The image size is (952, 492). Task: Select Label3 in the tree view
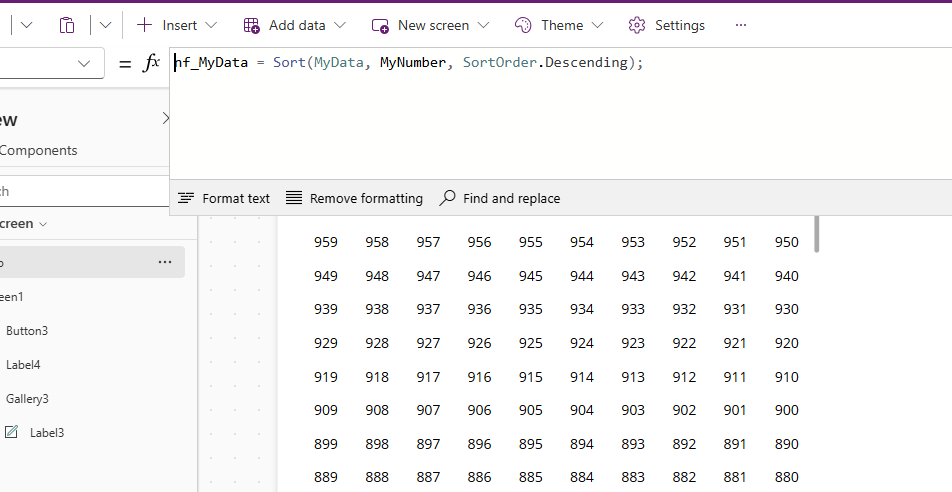point(47,433)
